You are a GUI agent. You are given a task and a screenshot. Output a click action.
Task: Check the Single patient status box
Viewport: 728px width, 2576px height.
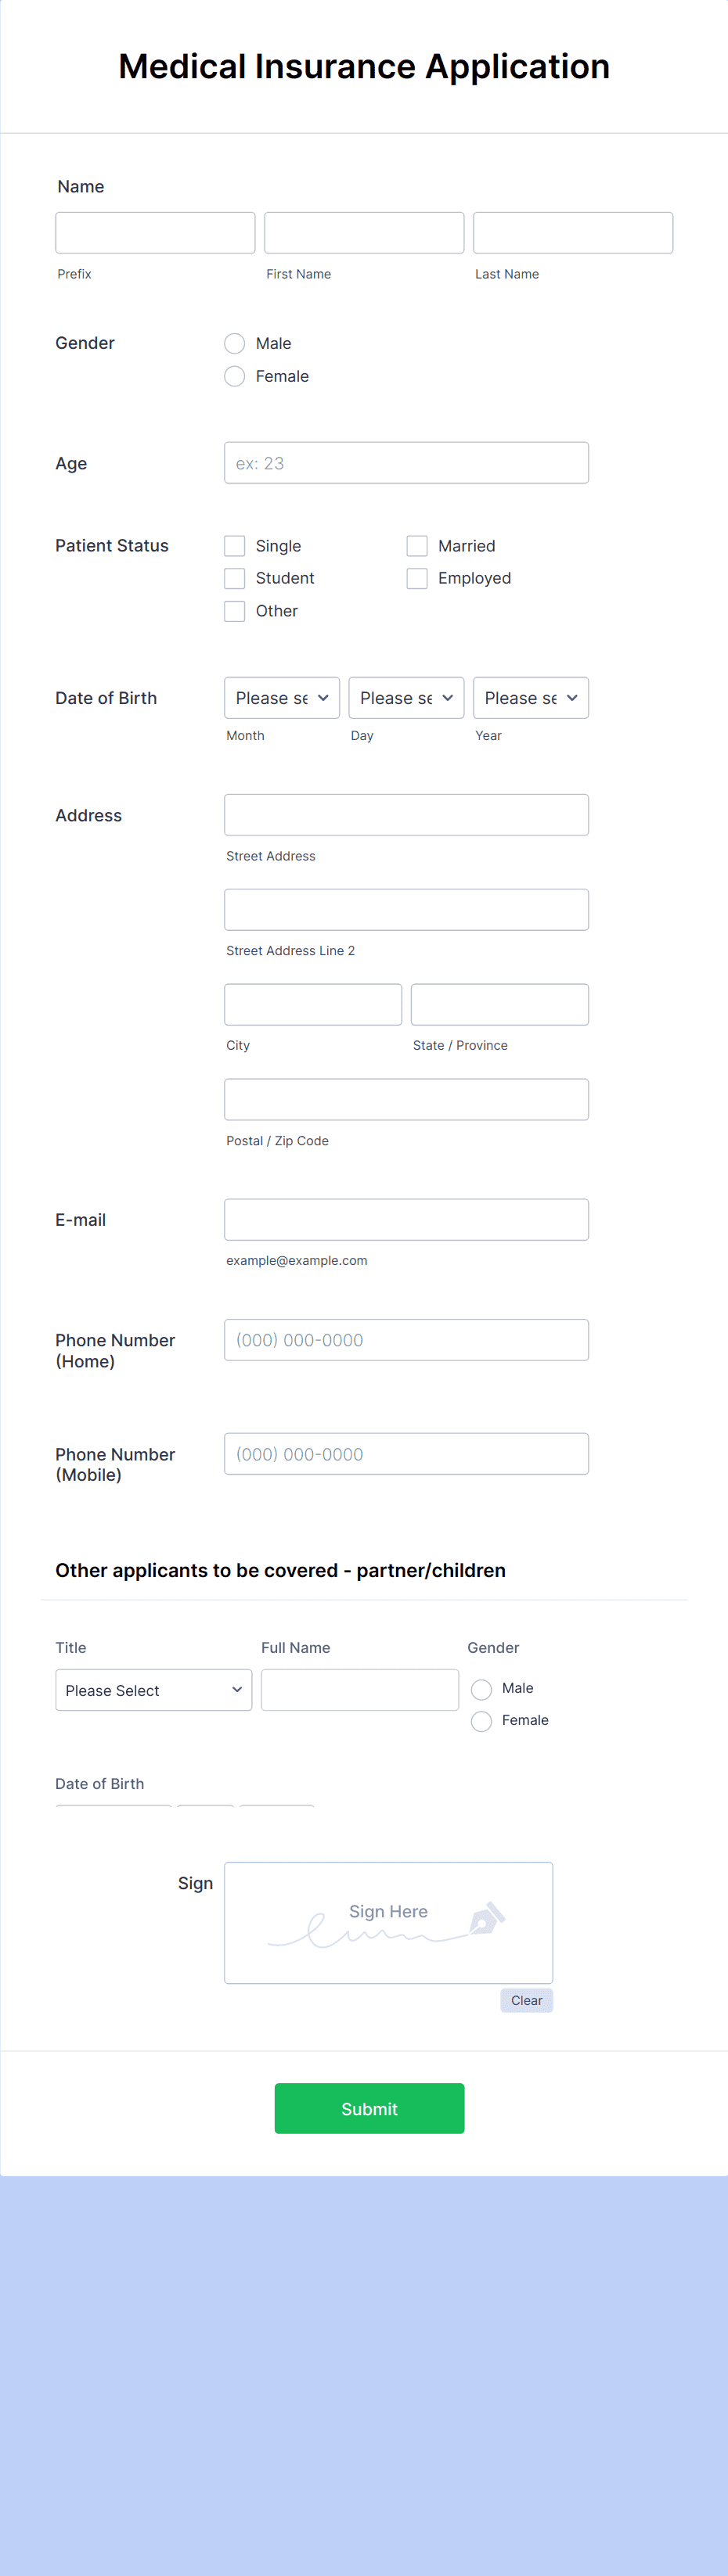(x=234, y=546)
